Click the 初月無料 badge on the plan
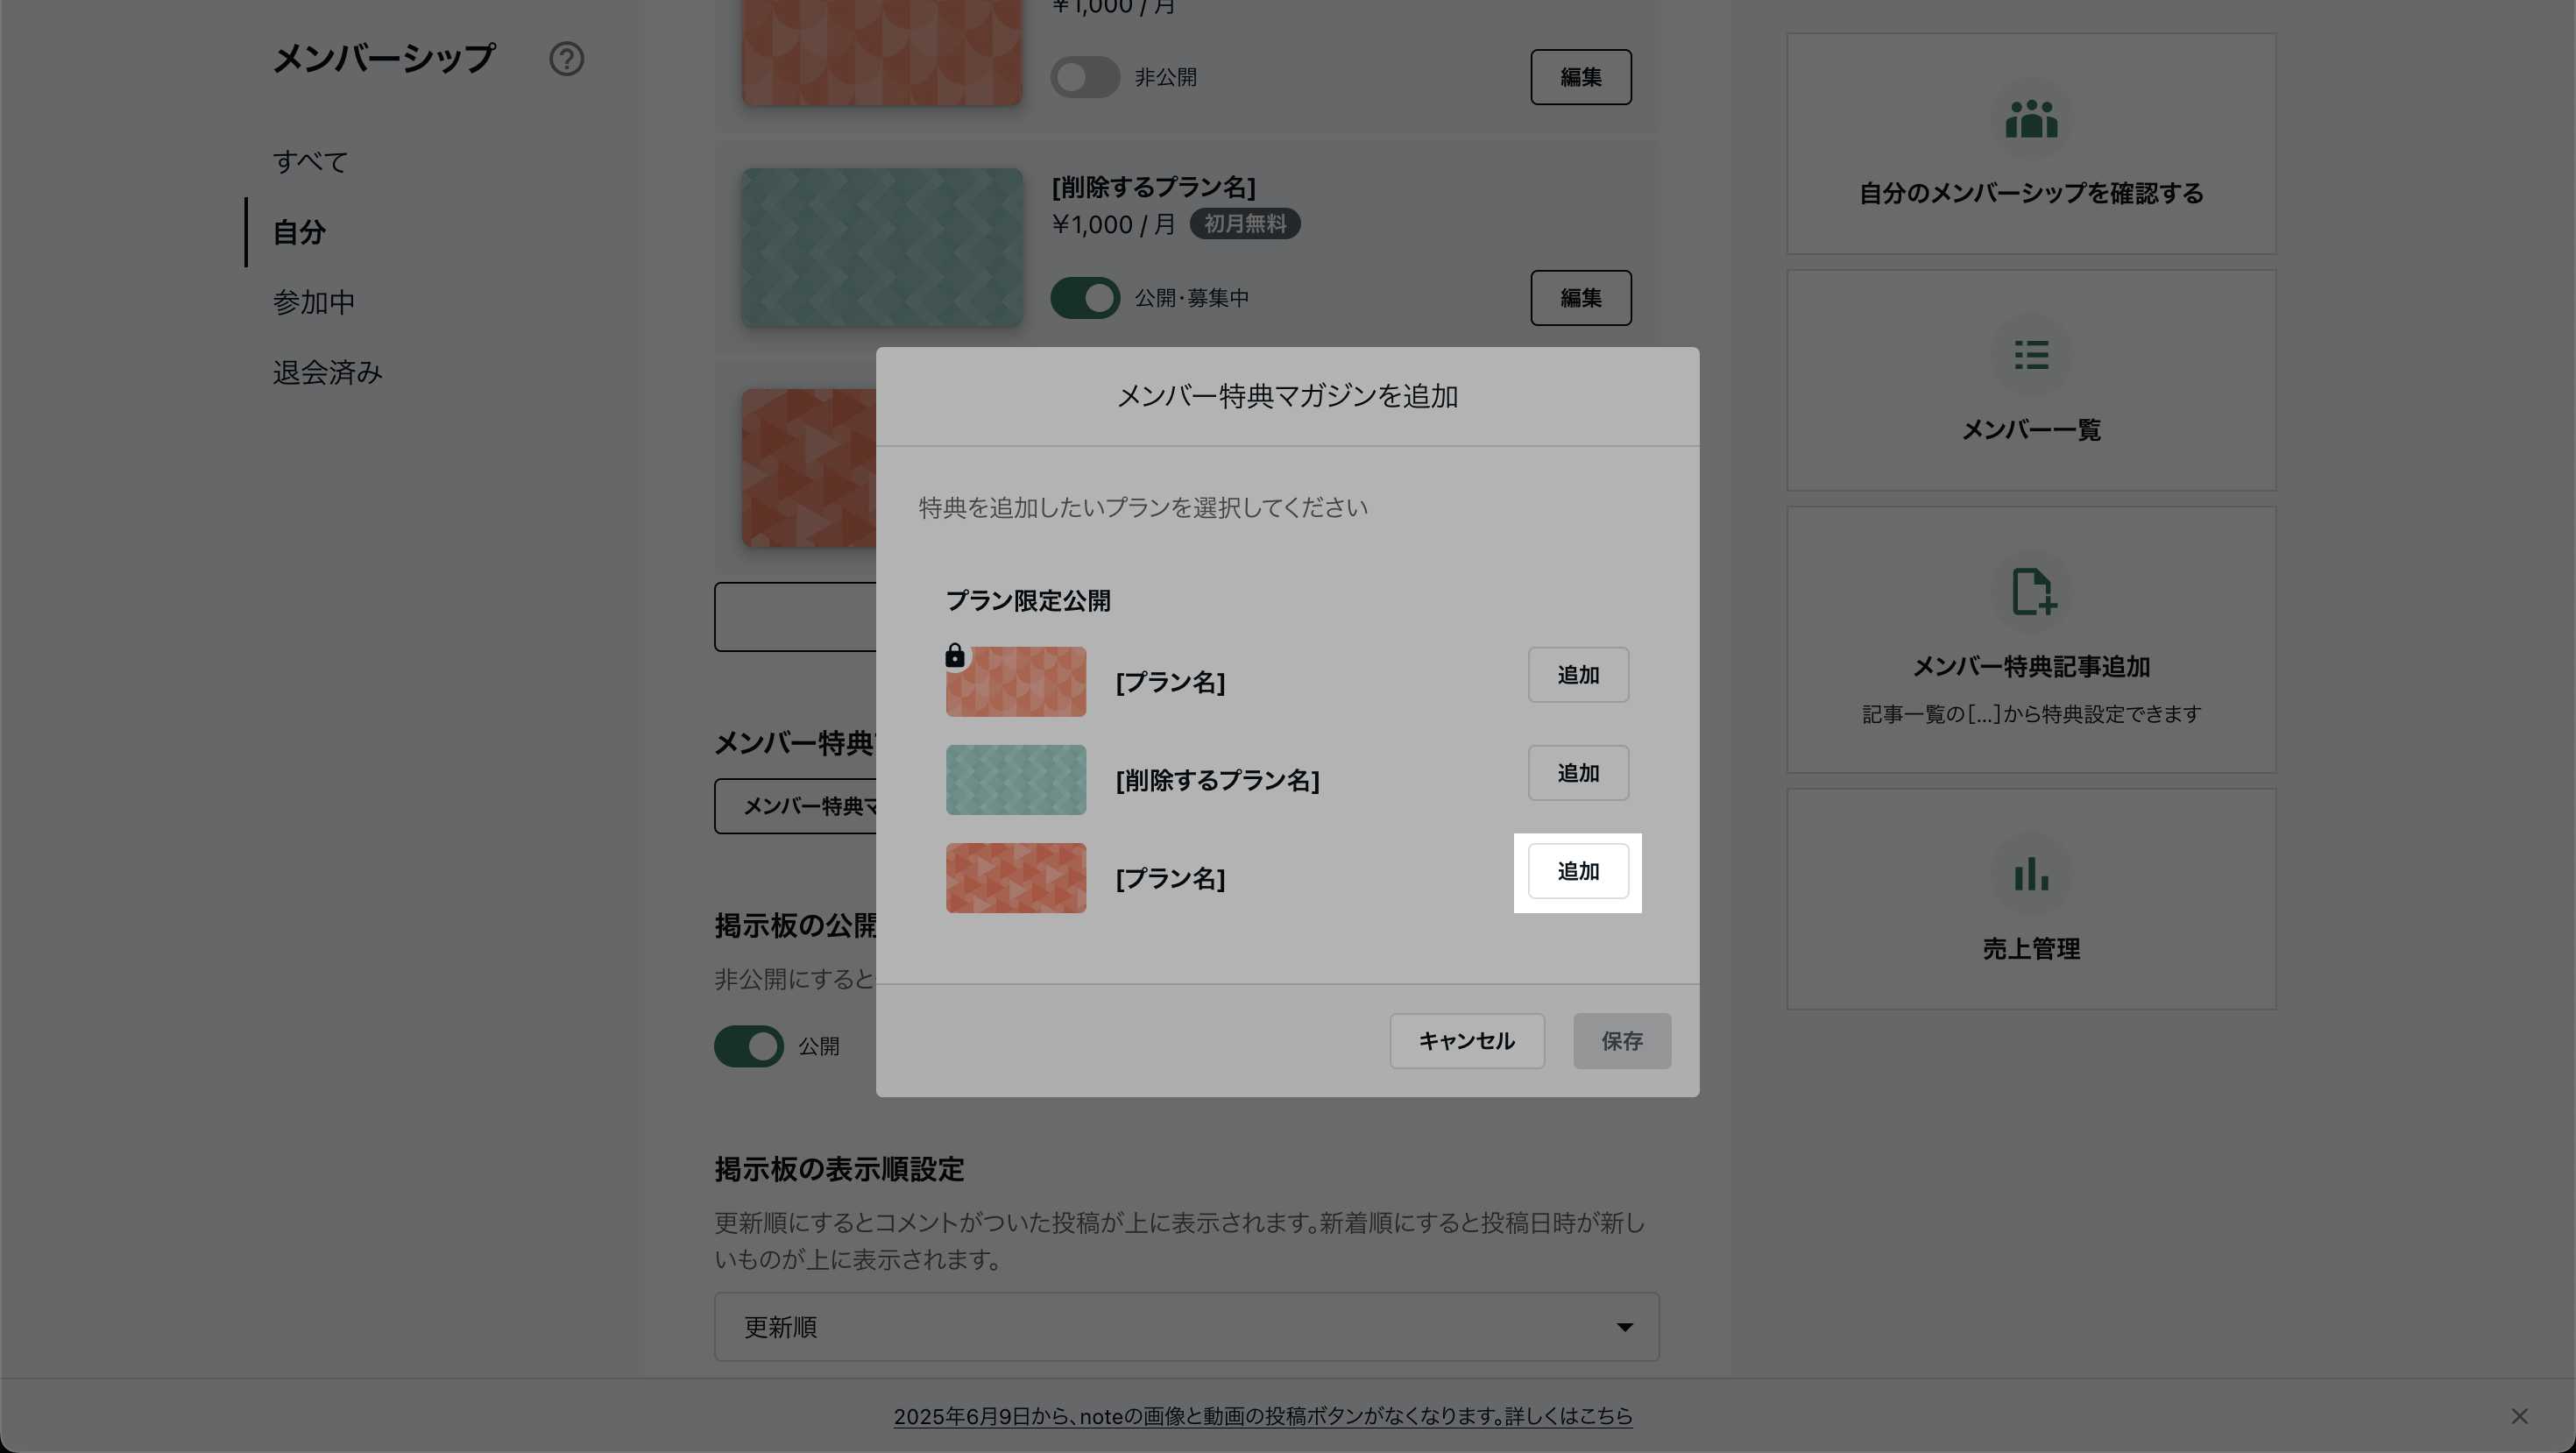The height and width of the screenshot is (1453, 2576). [x=1245, y=224]
